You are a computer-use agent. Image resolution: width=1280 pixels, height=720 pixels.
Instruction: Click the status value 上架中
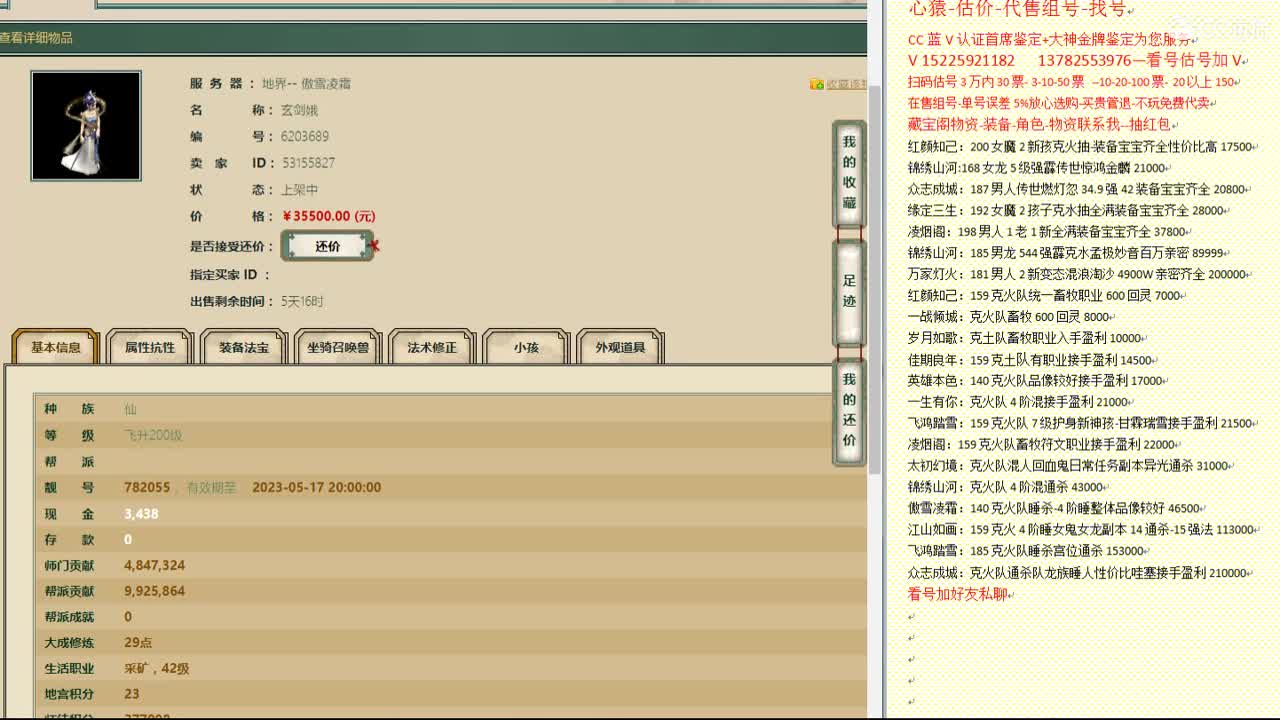click(x=300, y=190)
